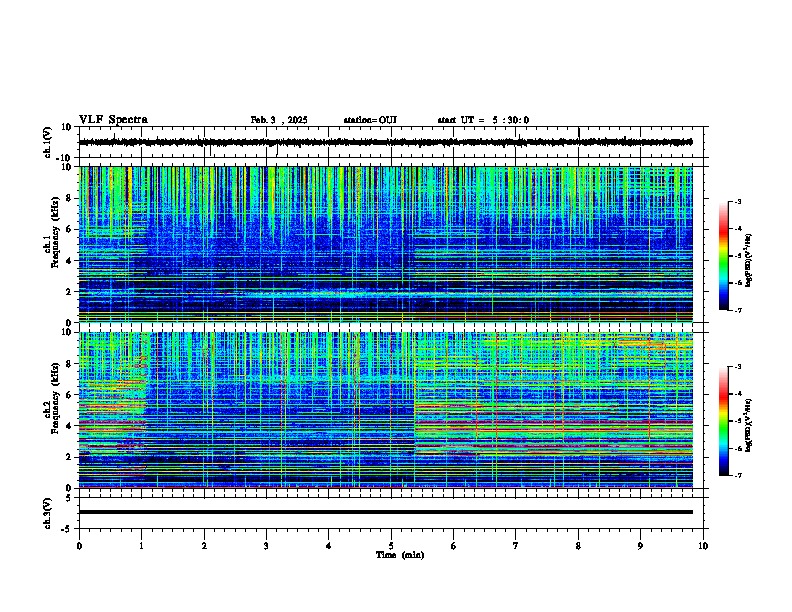
Task: Click the ch.1 frequency axis "2" tick
Action: (69, 292)
